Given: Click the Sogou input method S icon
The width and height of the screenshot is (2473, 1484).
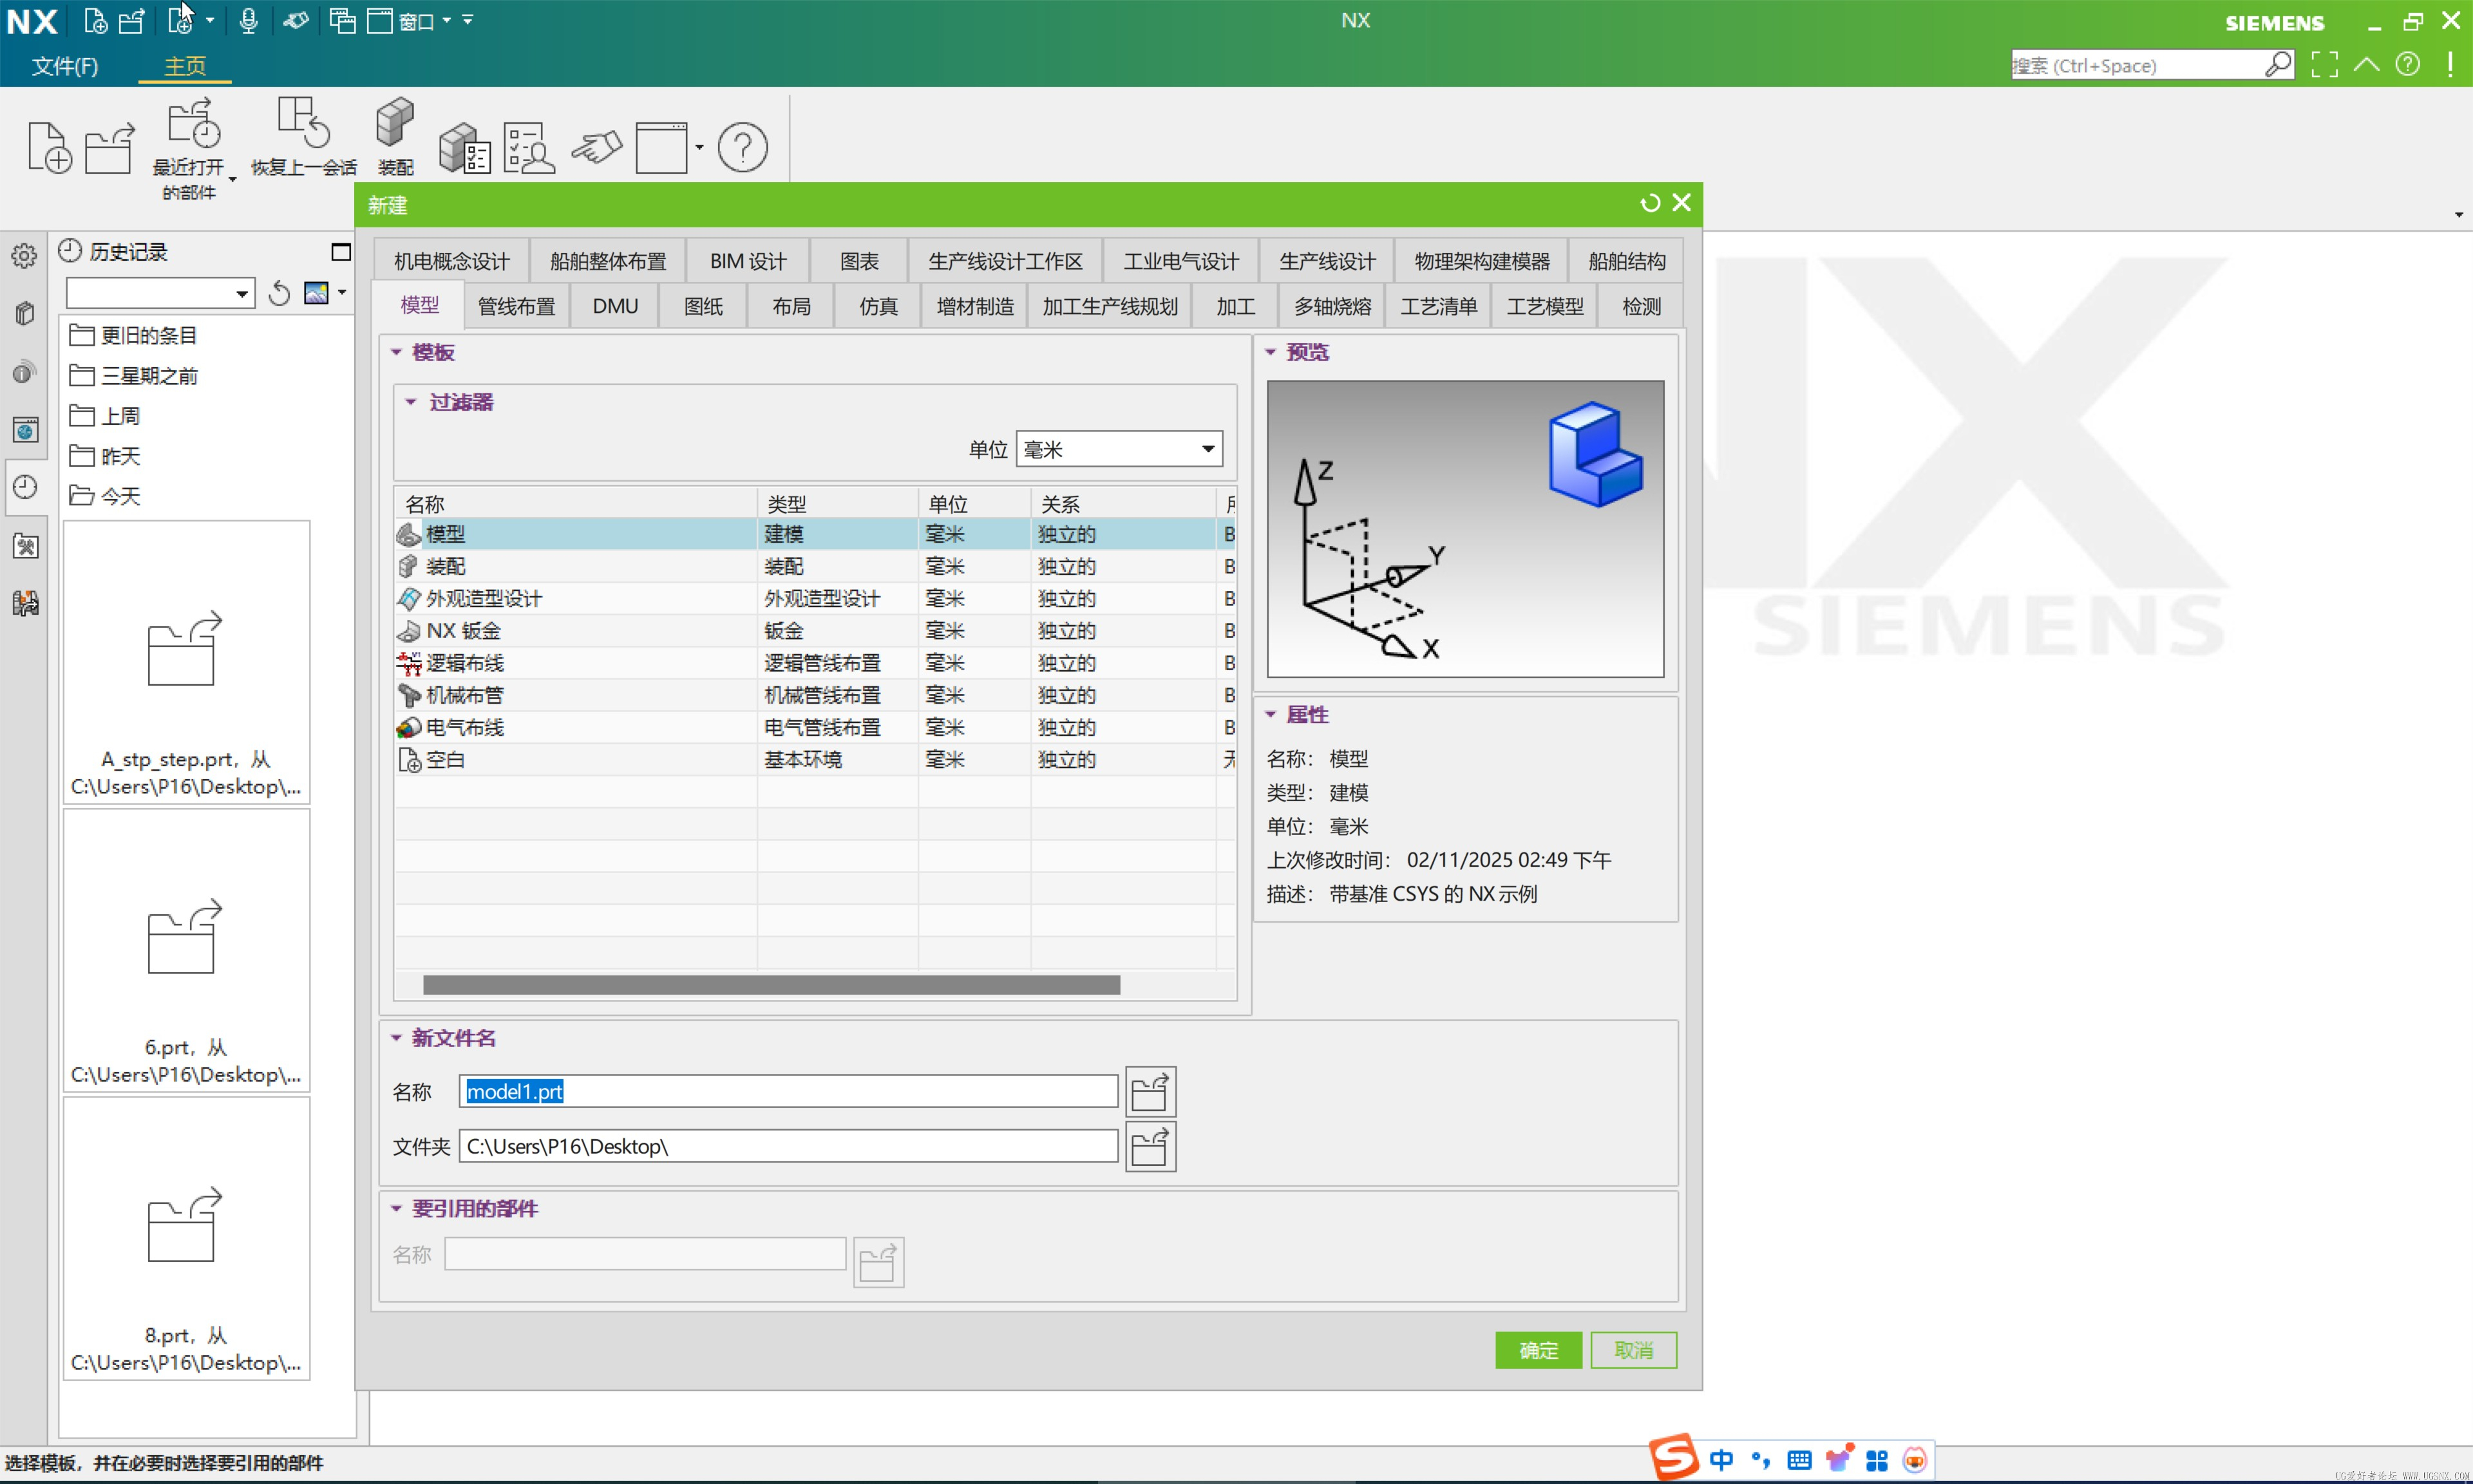Looking at the screenshot, I should pos(1675,1458).
